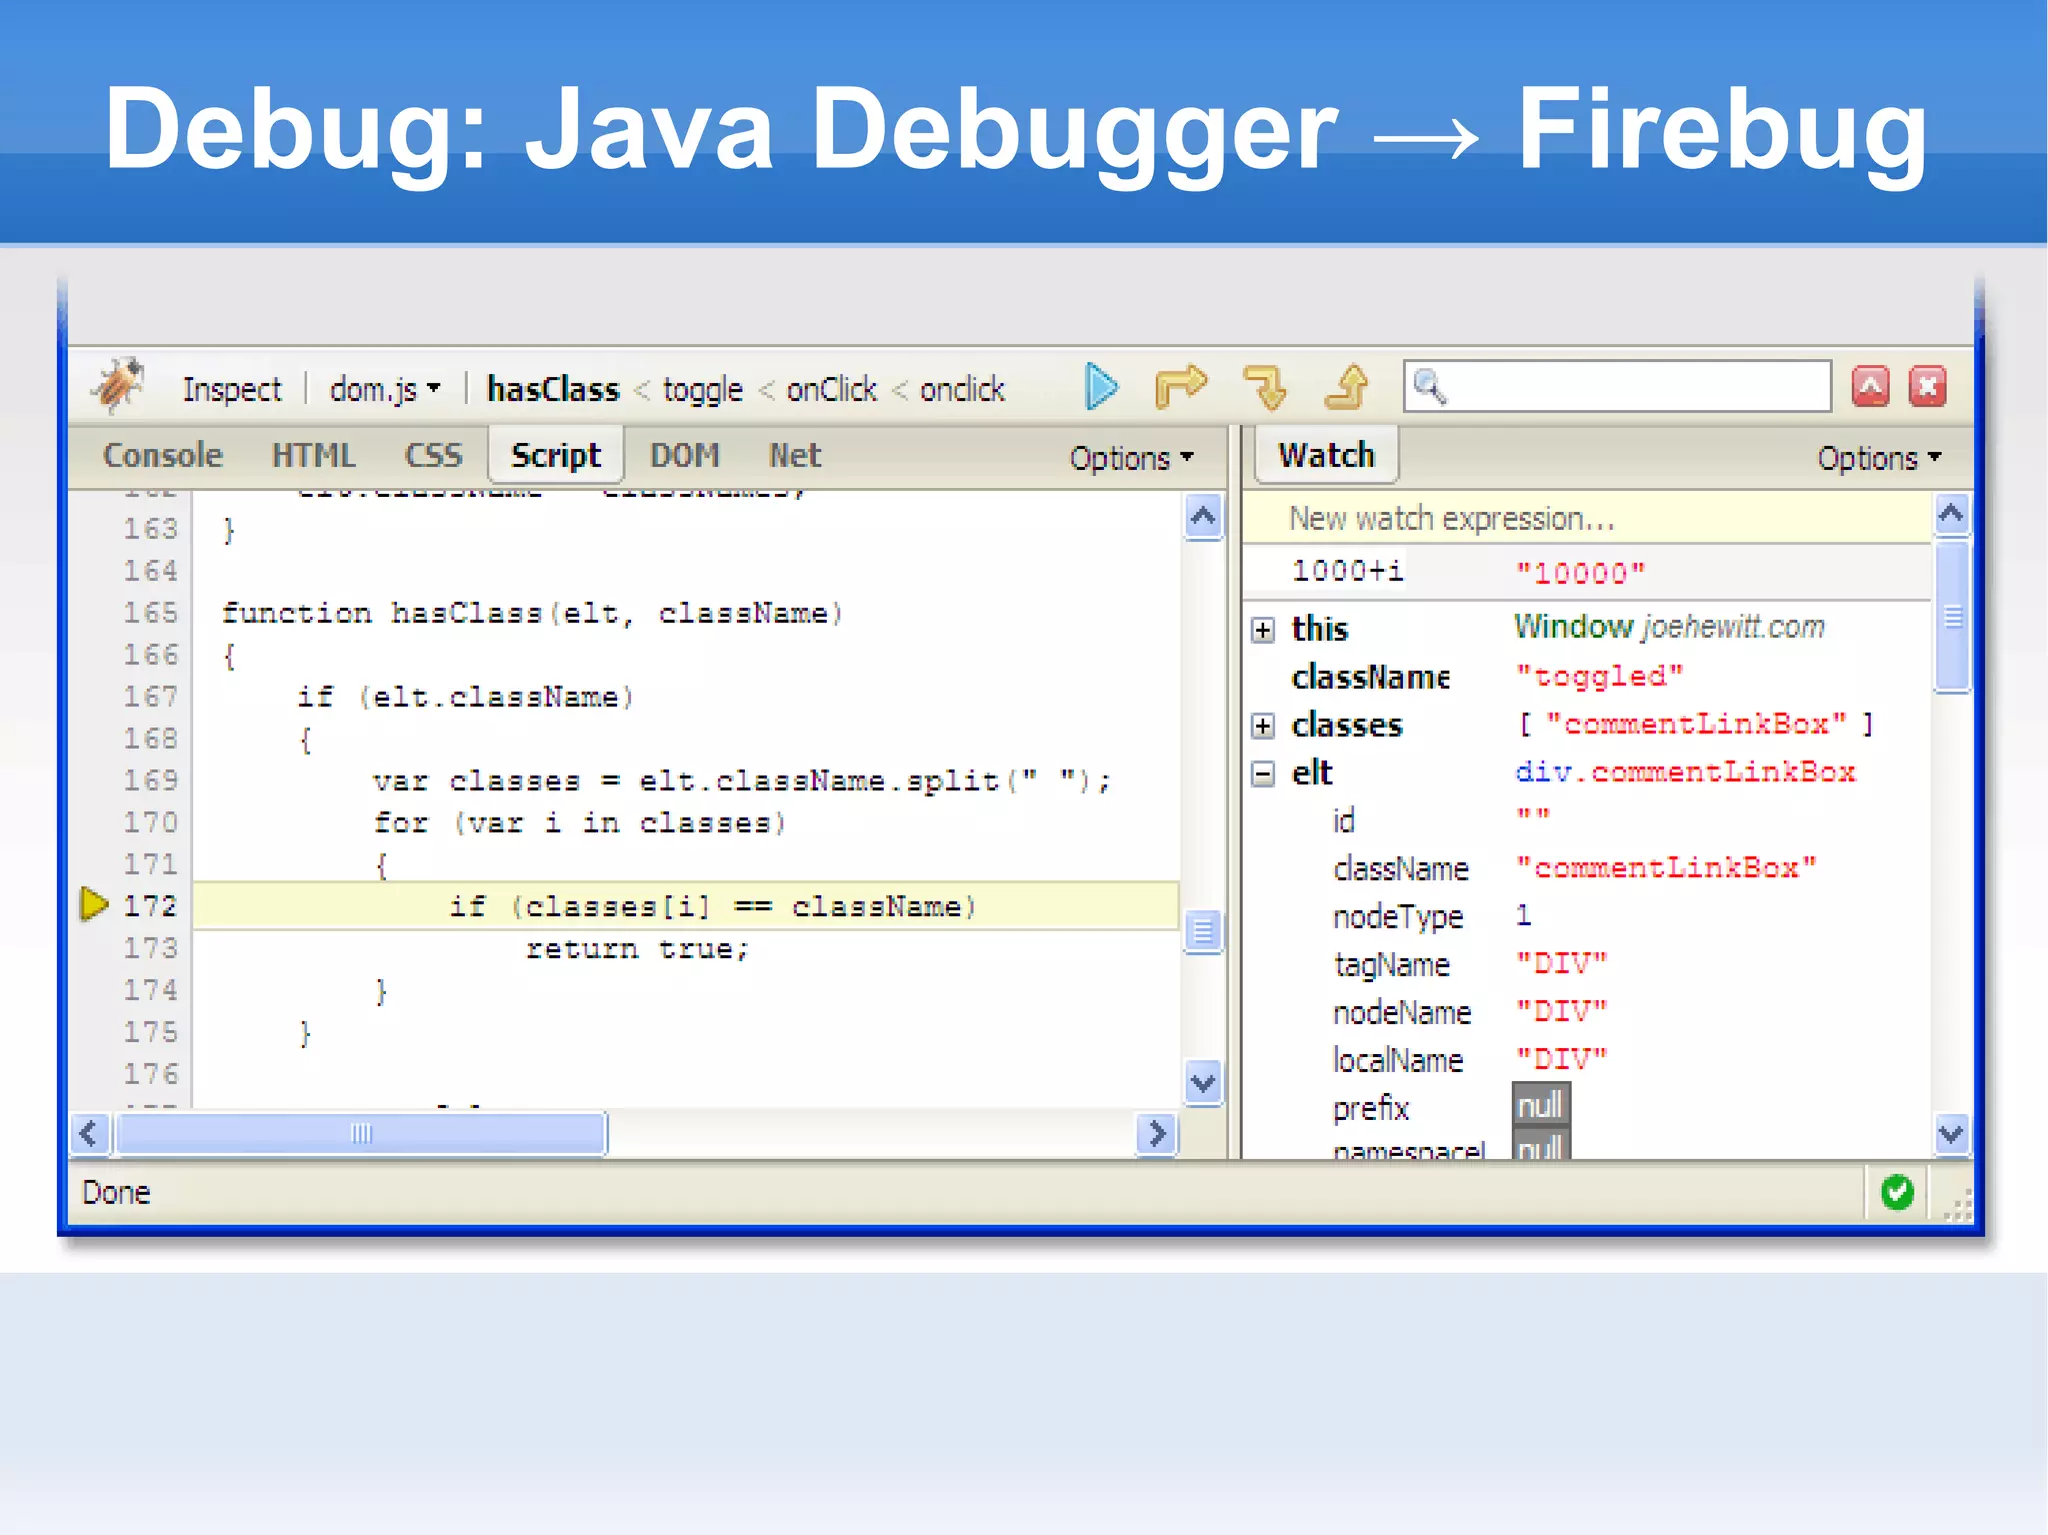Image resolution: width=2048 pixels, height=1535 pixels.
Task: Switch to the CSS tab
Action: (433, 455)
